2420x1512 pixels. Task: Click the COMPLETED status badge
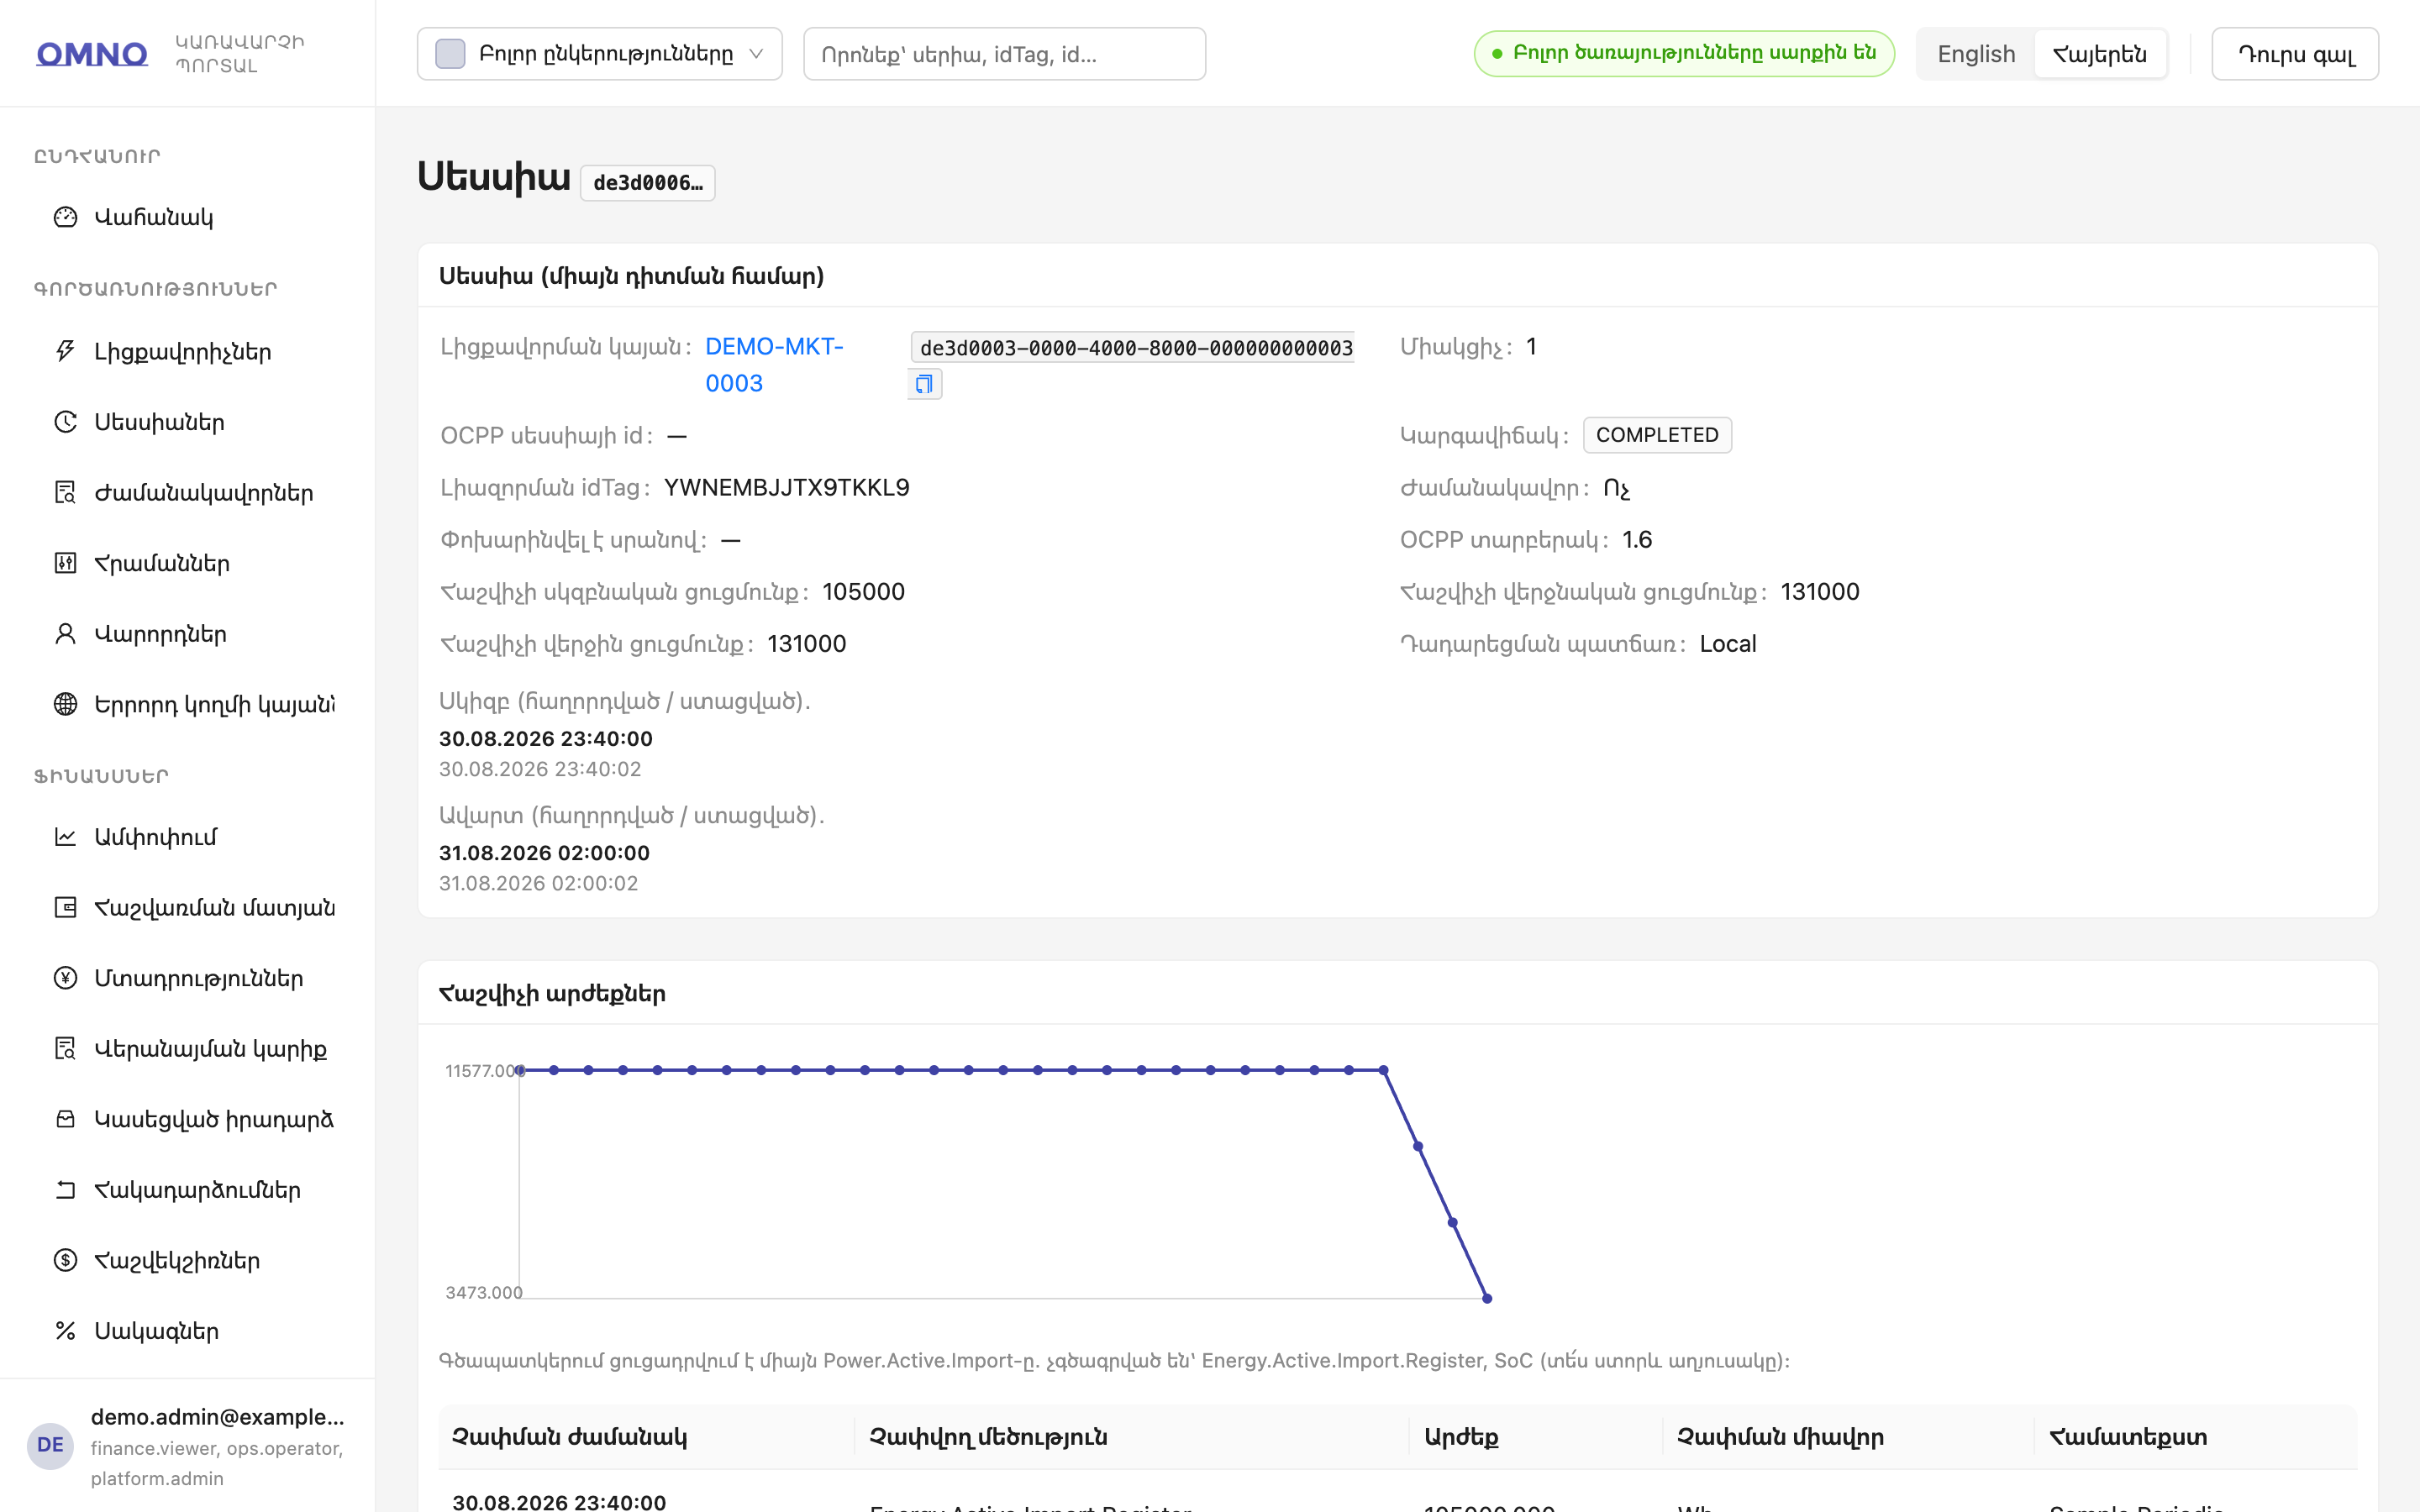1657,435
